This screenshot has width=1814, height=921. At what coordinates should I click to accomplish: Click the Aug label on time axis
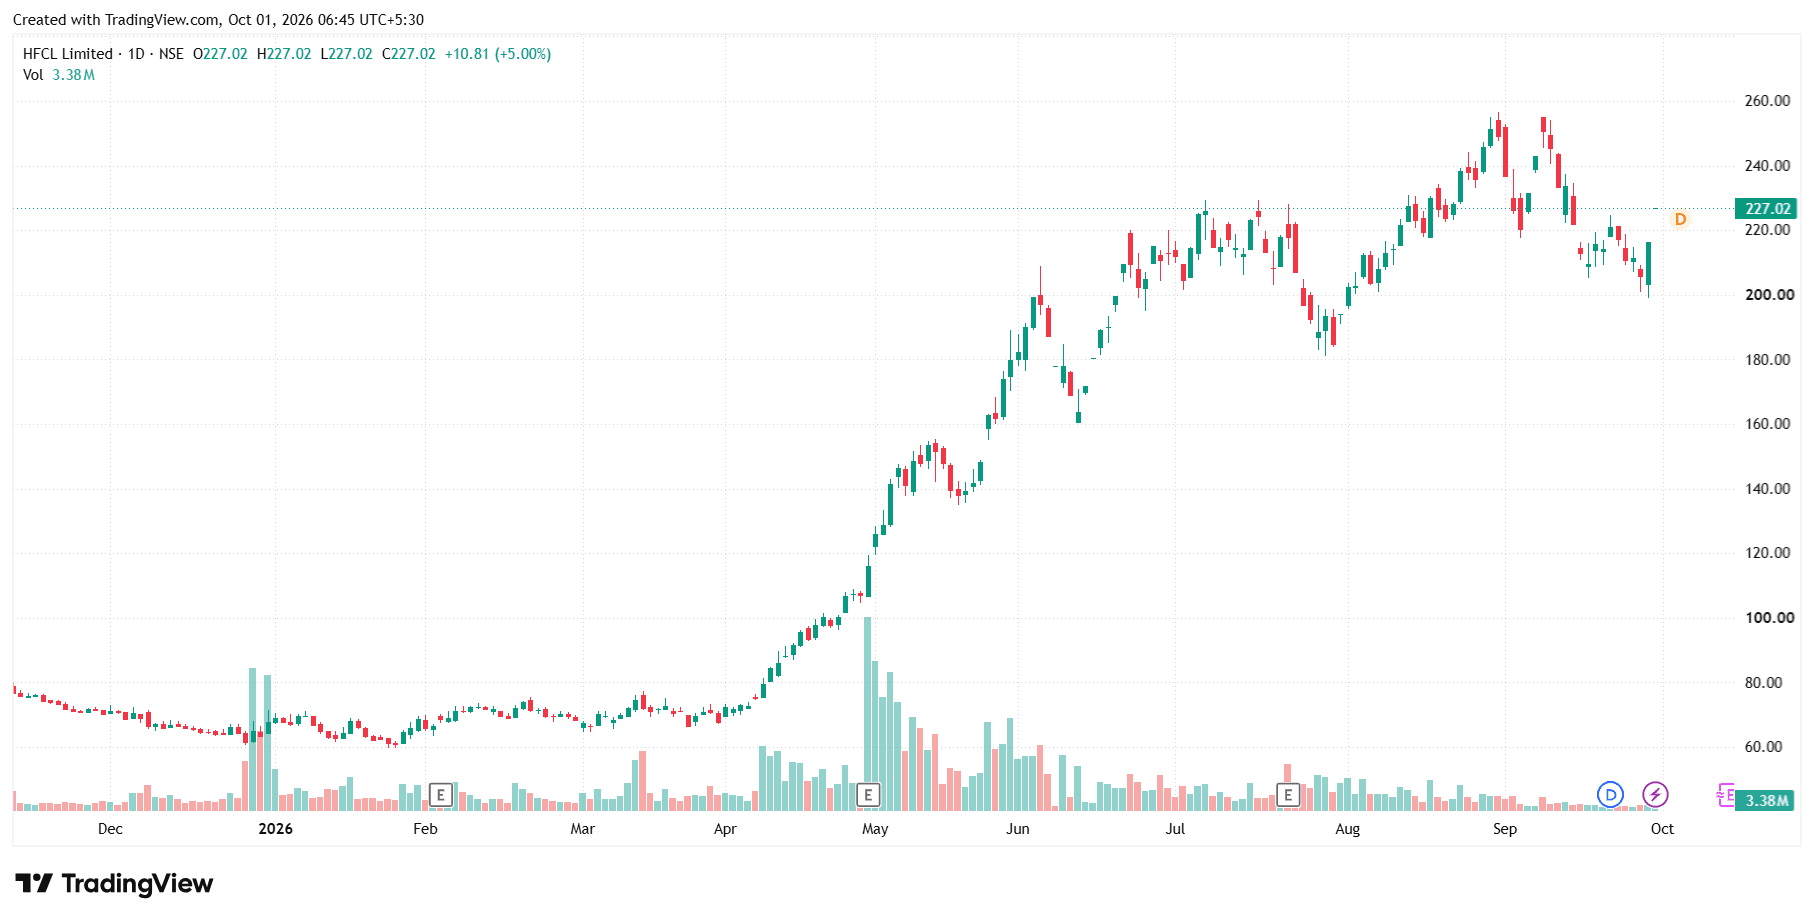point(1347,829)
